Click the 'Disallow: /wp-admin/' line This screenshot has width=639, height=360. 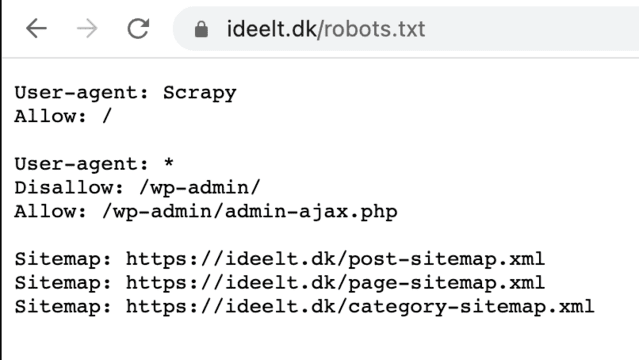[137, 188]
